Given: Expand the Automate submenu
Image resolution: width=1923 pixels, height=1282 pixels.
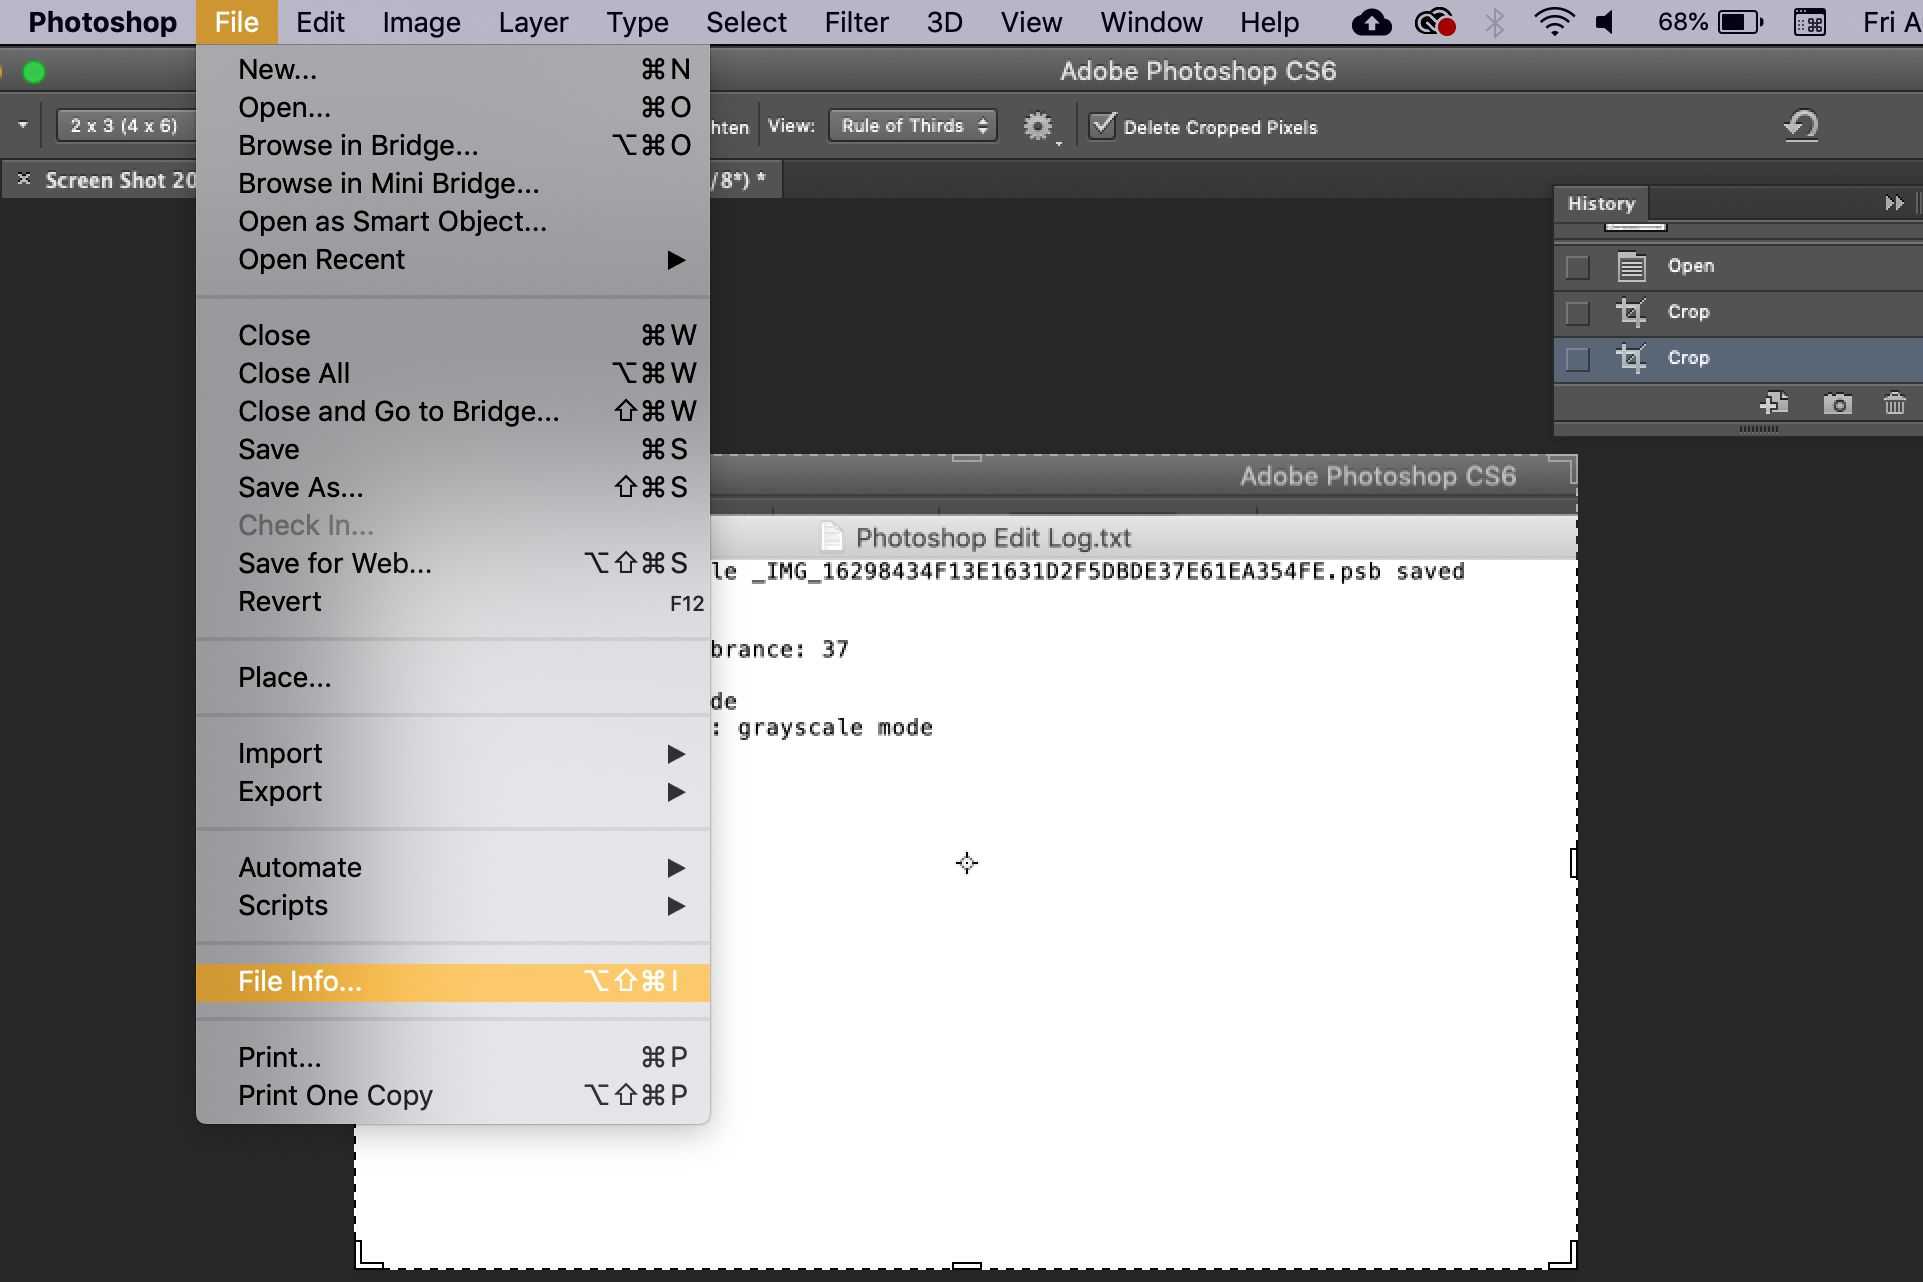Looking at the screenshot, I should coord(453,867).
